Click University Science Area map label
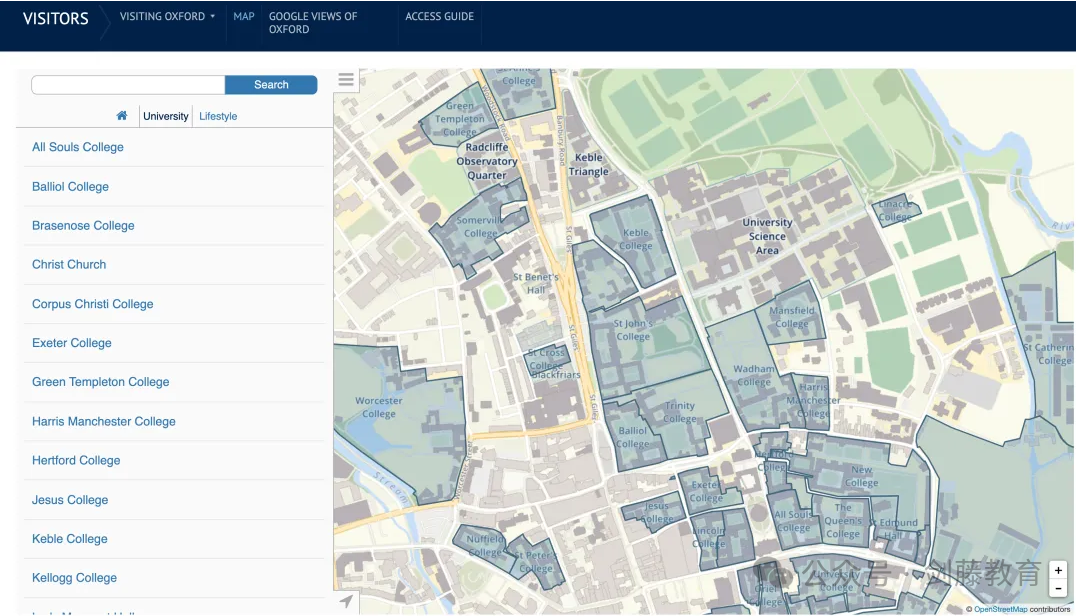This screenshot has height=616, width=1076. 767,236
